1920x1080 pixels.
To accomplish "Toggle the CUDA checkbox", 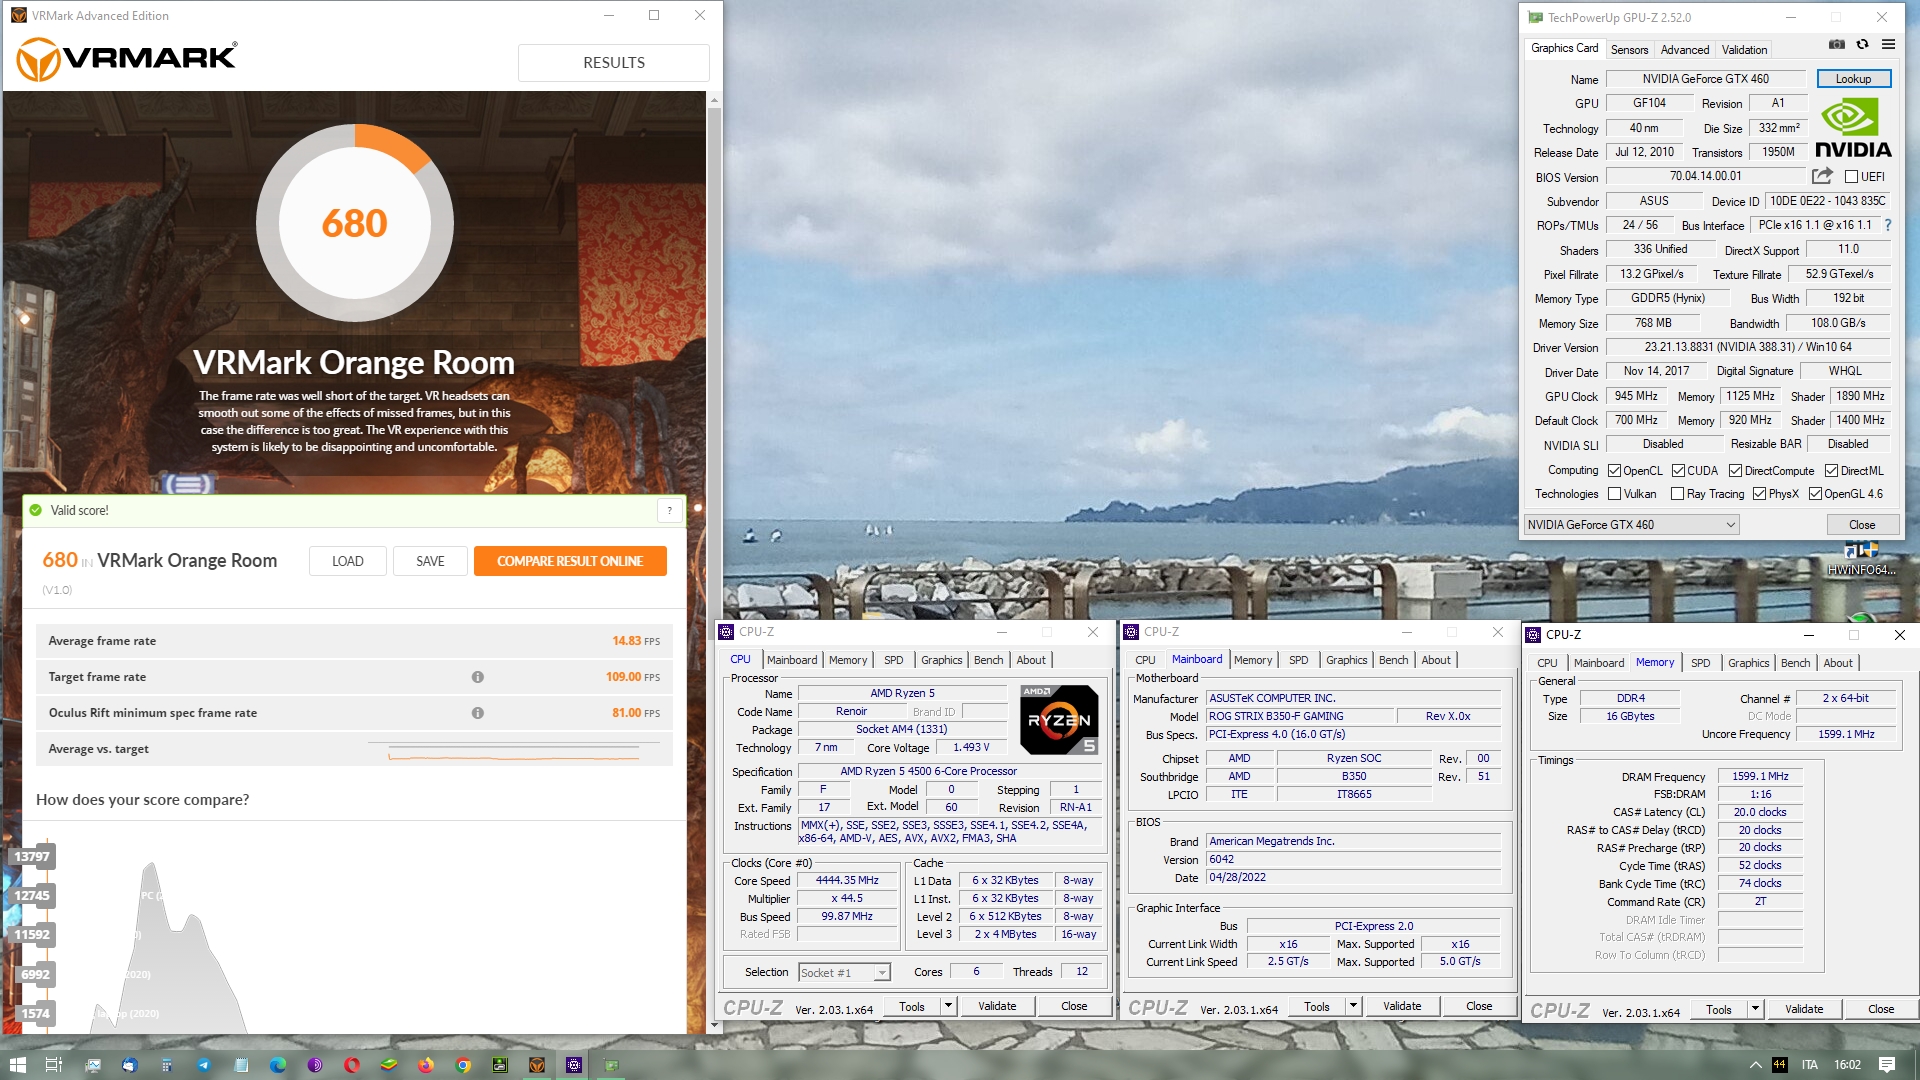I will [1678, 471].
